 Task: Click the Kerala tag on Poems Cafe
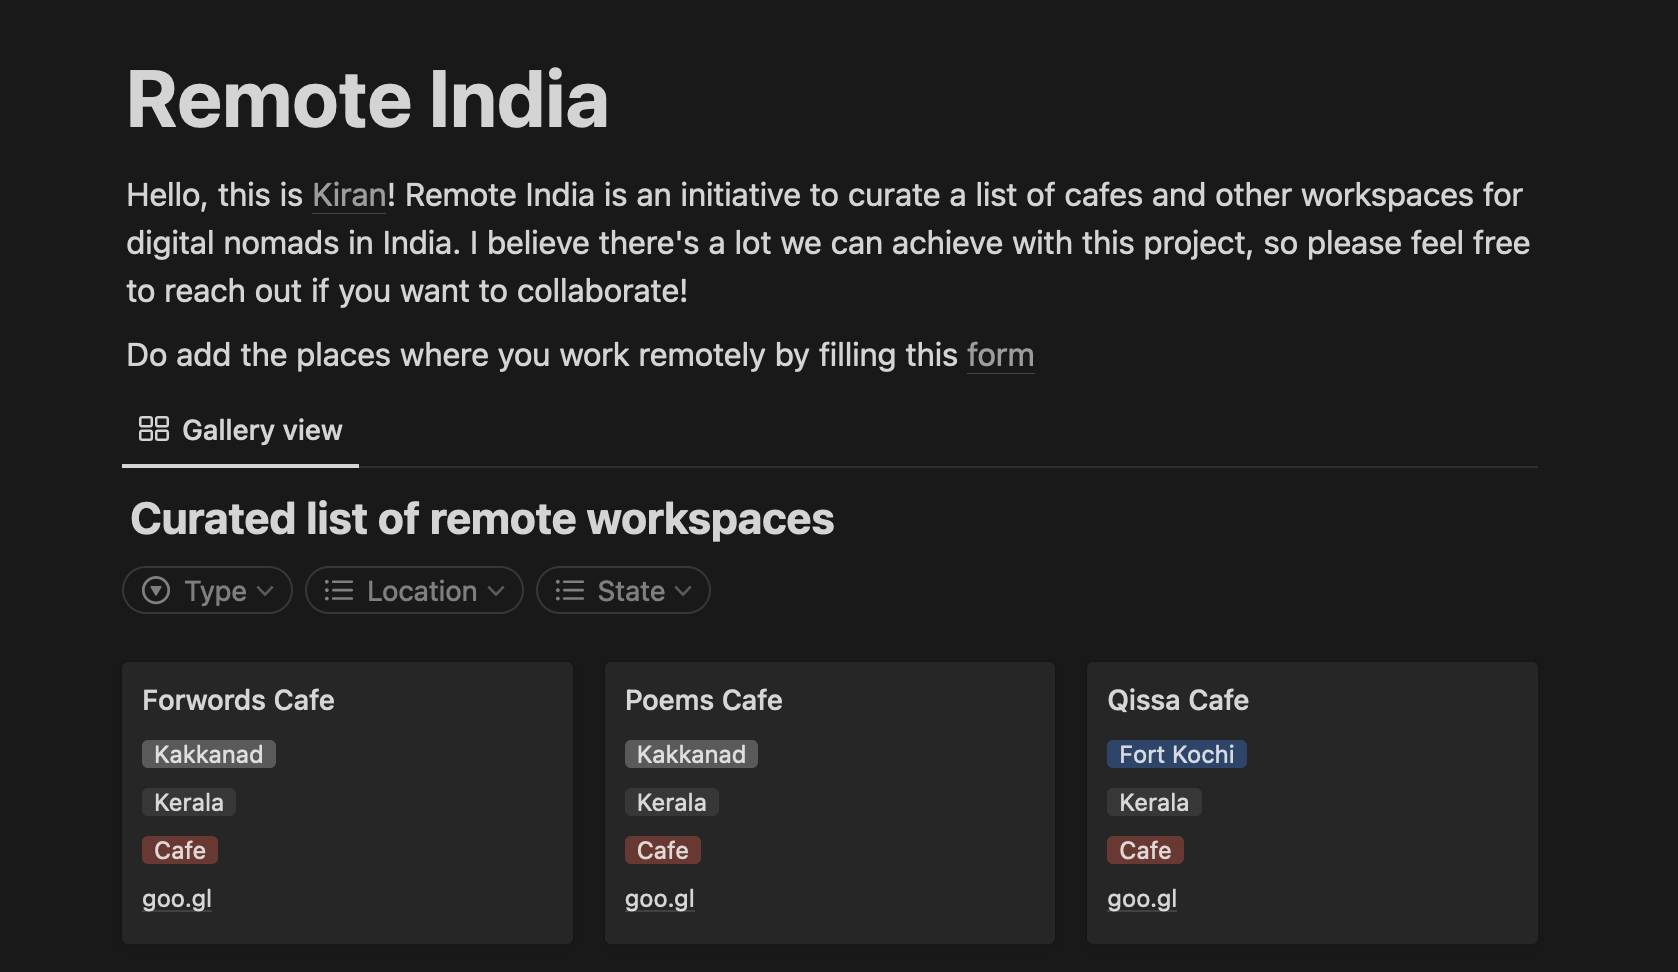point(672,802)
